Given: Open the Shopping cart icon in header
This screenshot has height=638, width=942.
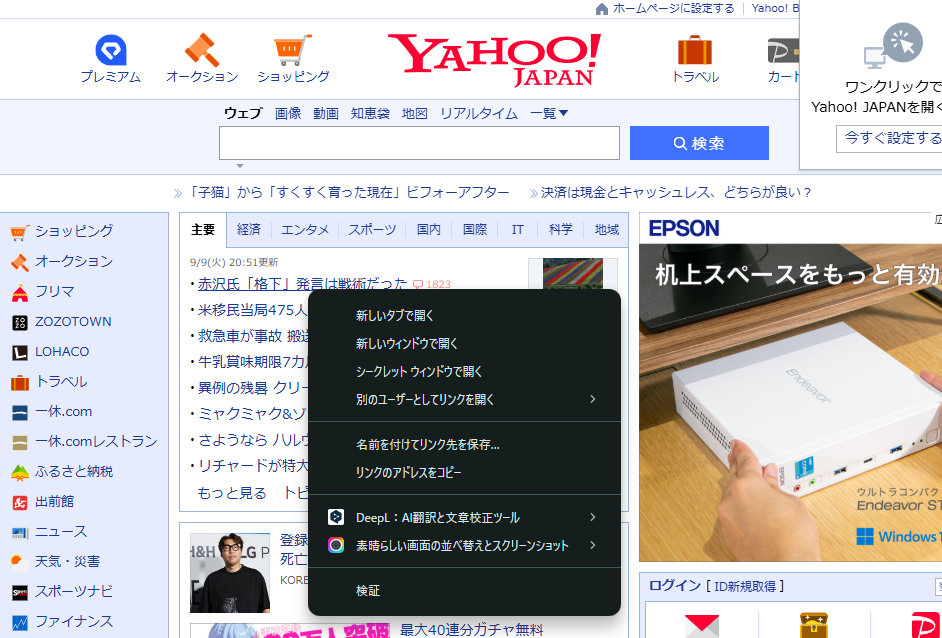Looking at the screenshot, I should click(x=293, y=50).
